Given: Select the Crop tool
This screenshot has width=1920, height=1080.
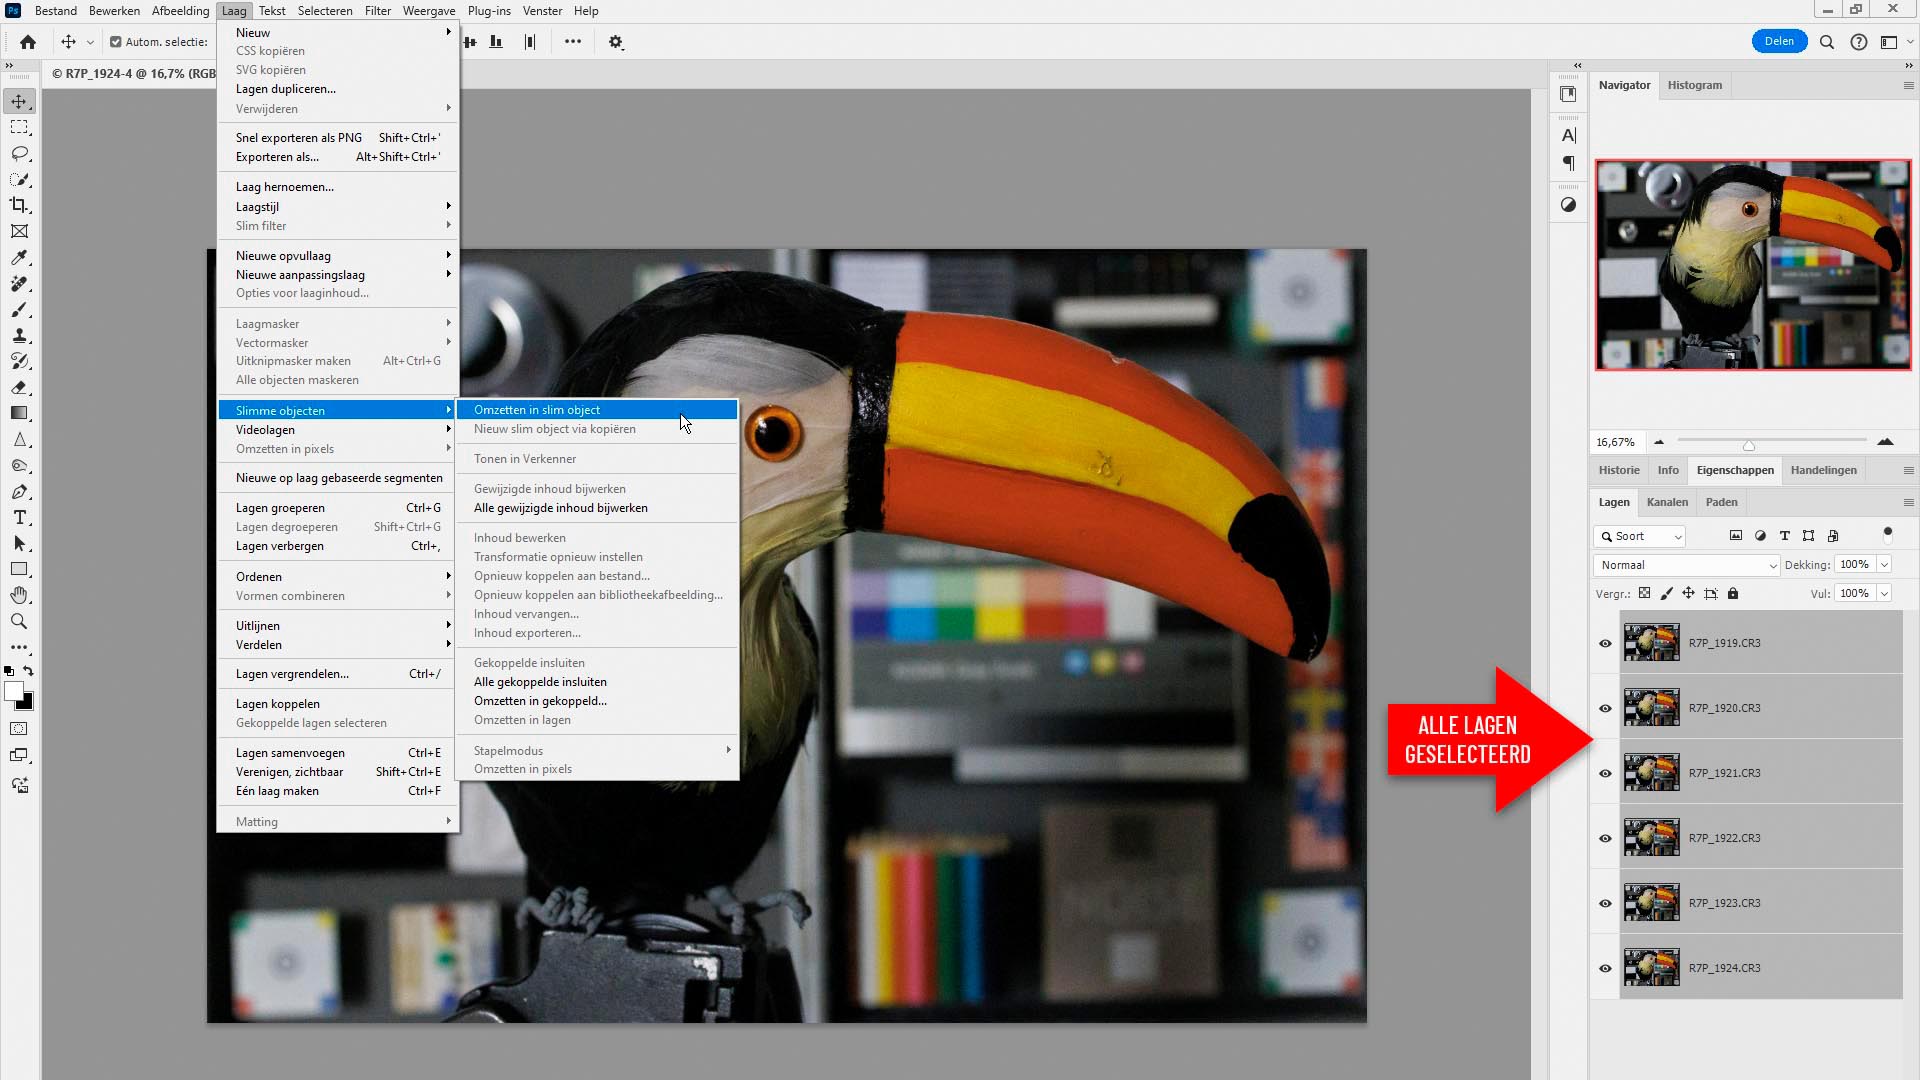Looking at the screenshot, I should click(x=19, y=205).
